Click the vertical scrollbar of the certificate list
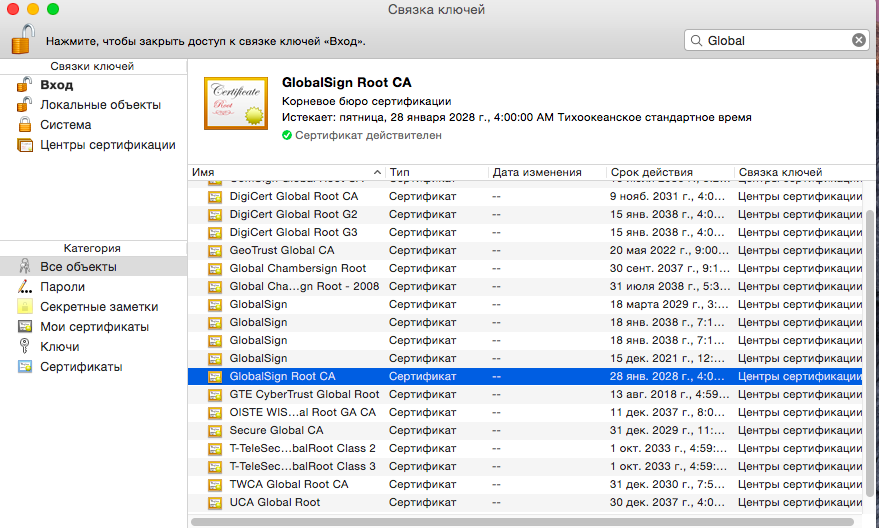This screenshot has width=879, height=528. pos(870,353)
